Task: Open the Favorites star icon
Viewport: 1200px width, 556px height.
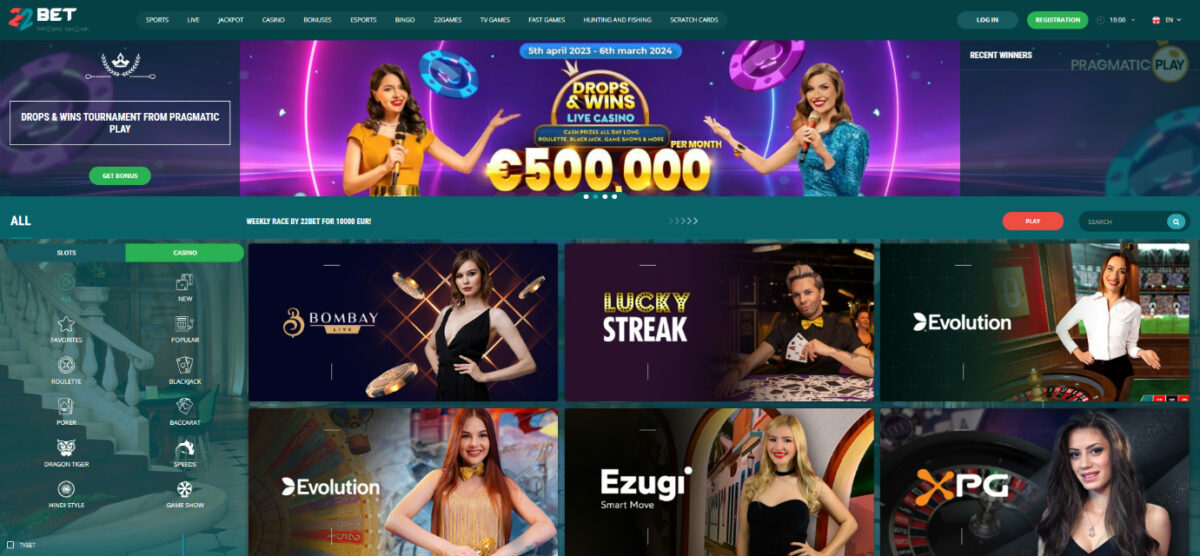Action: (x=66, y=324)
